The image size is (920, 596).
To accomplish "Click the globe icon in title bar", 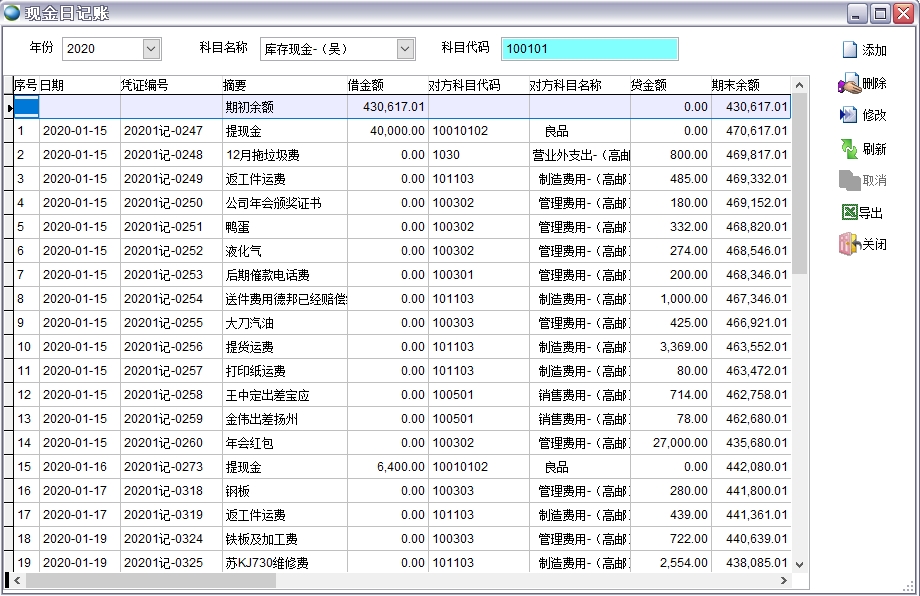I will pyautogui.click(x=12, y=13).
